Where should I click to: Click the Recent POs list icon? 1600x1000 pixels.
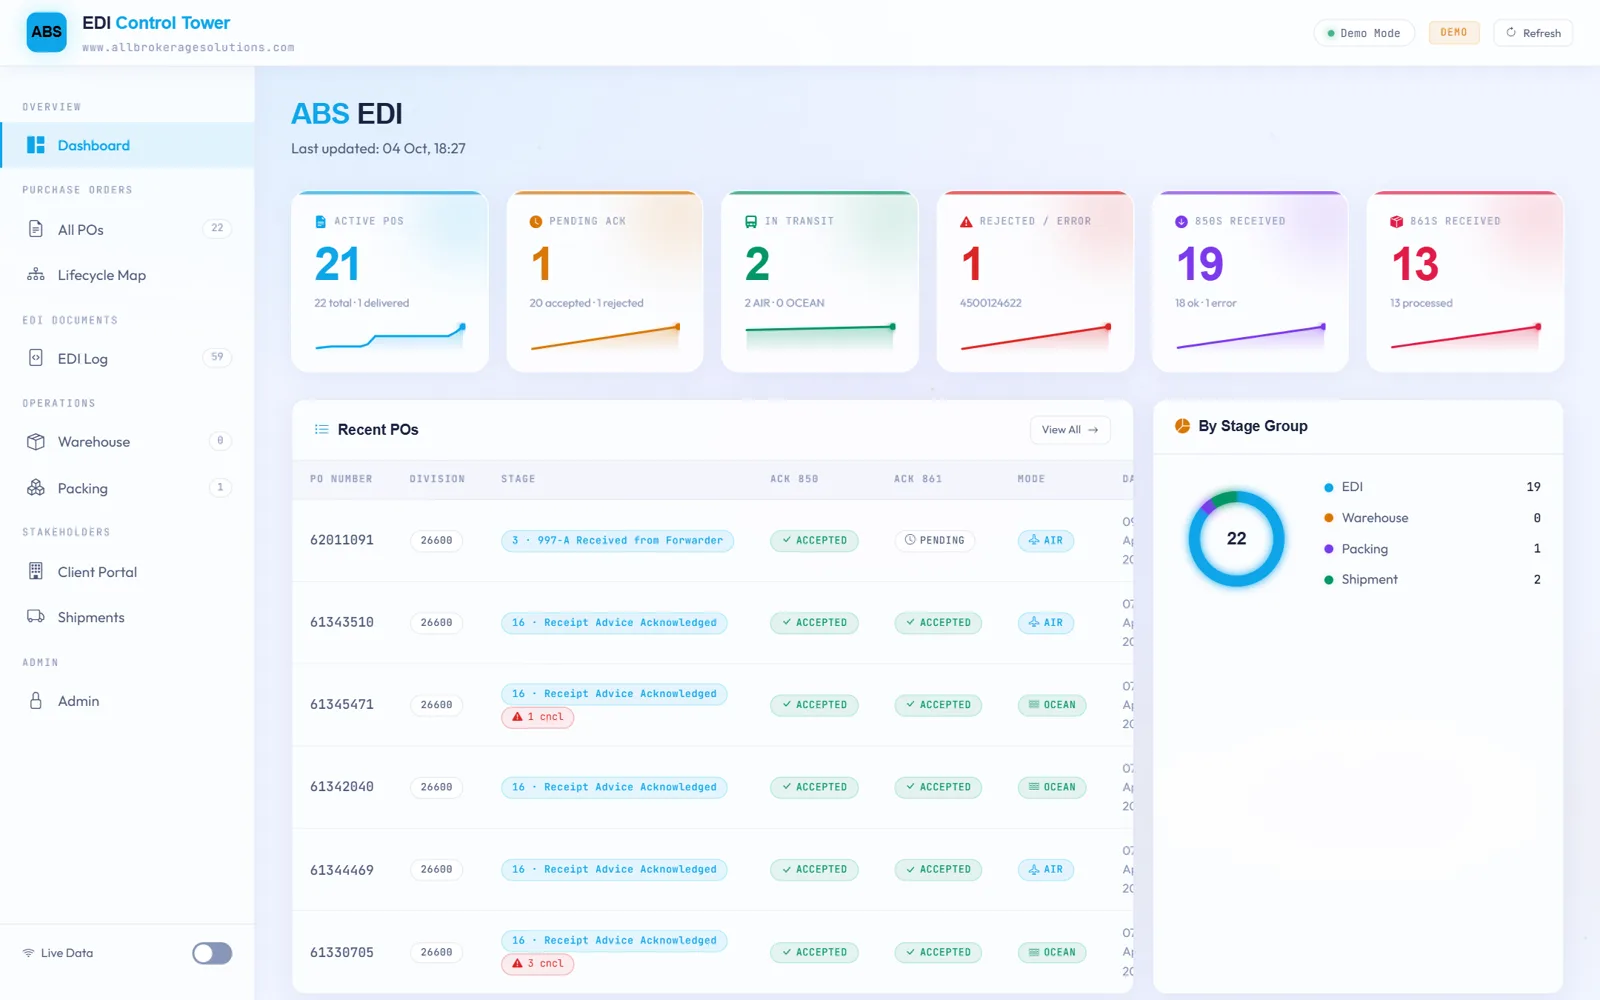[x=322, y=429]
